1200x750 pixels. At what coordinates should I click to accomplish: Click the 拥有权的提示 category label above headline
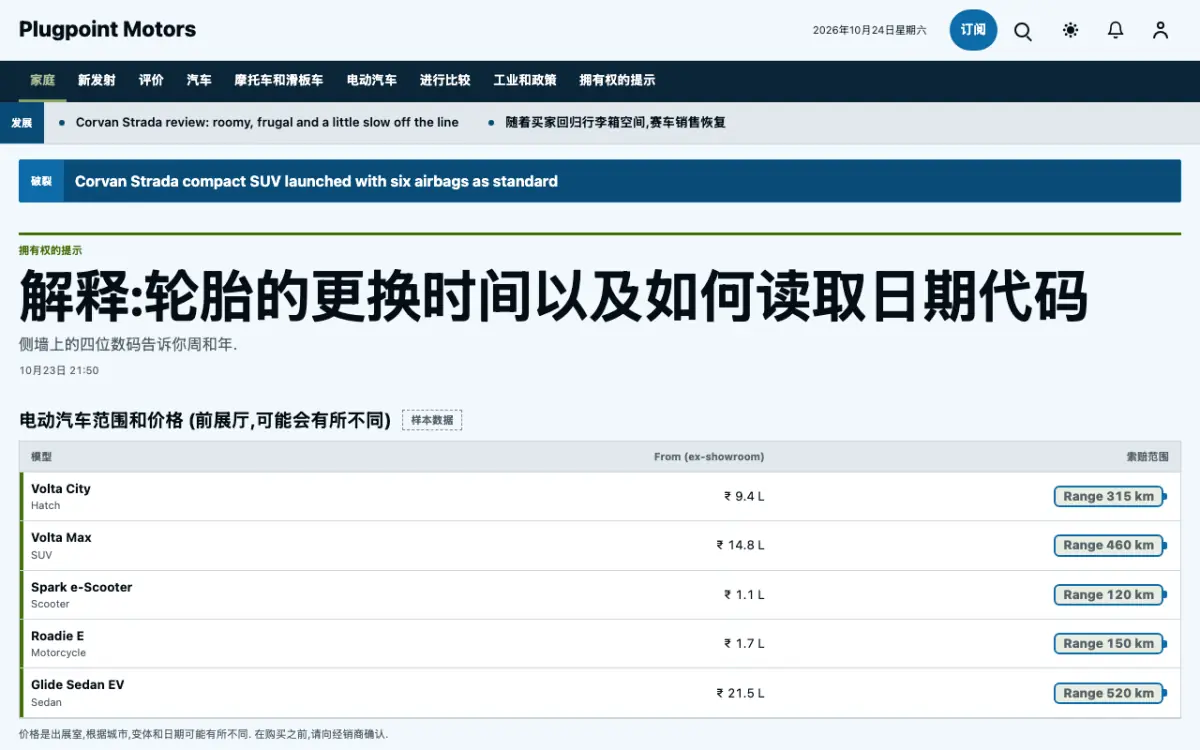click(51, 250)
